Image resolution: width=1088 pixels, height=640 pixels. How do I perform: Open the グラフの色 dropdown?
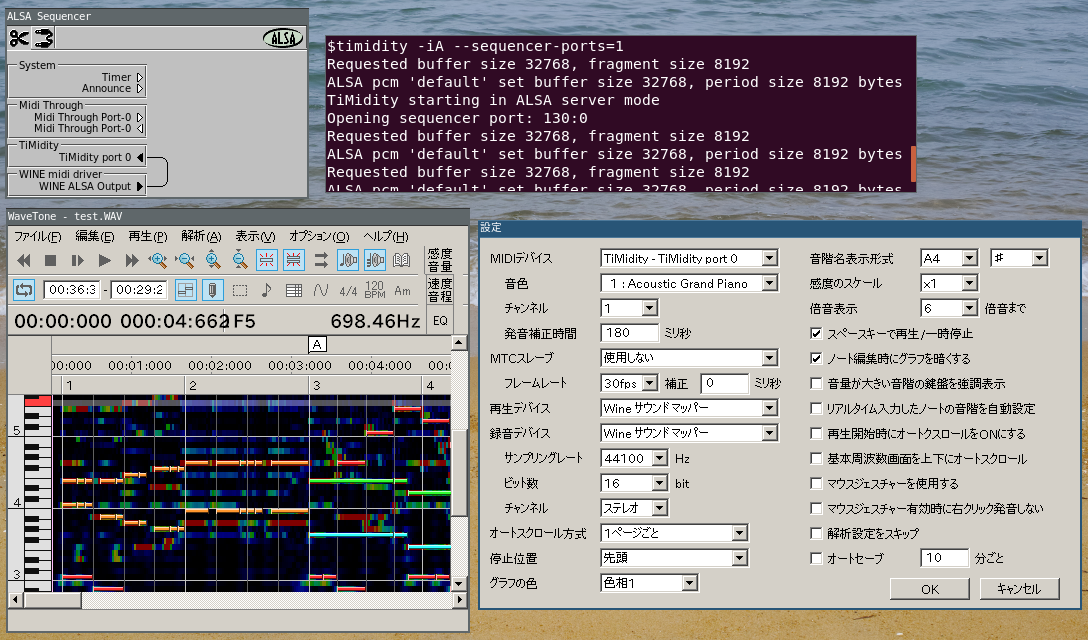point(688,583)
